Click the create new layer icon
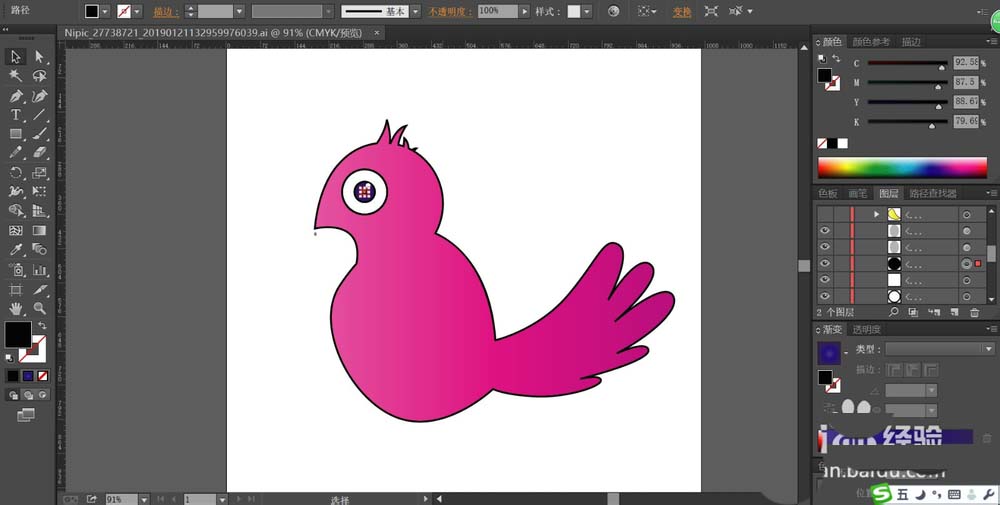Viewport: 1000px width, 505px height. tap(954, 312)
